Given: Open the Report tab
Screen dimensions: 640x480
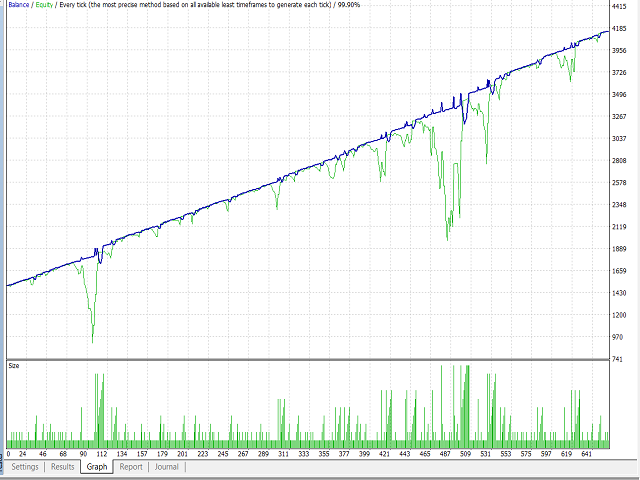Looking at the screenshot, I should click(x=131, y=467).
